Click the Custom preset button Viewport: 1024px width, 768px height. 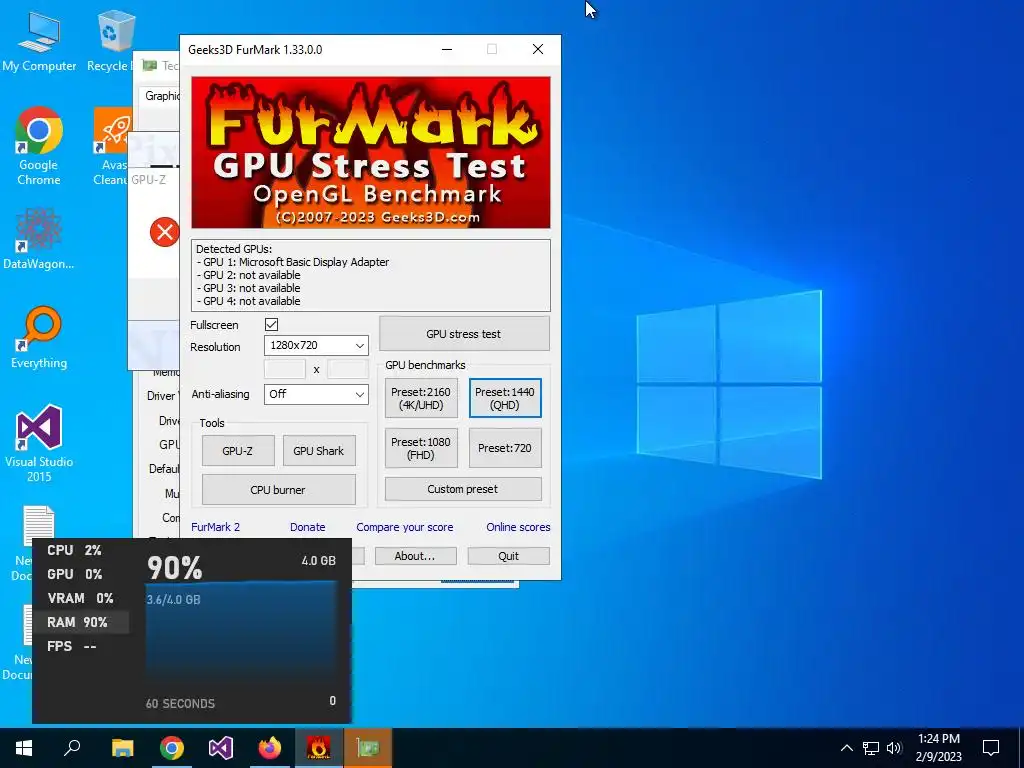pyautogui.click(x=463, y=489)
